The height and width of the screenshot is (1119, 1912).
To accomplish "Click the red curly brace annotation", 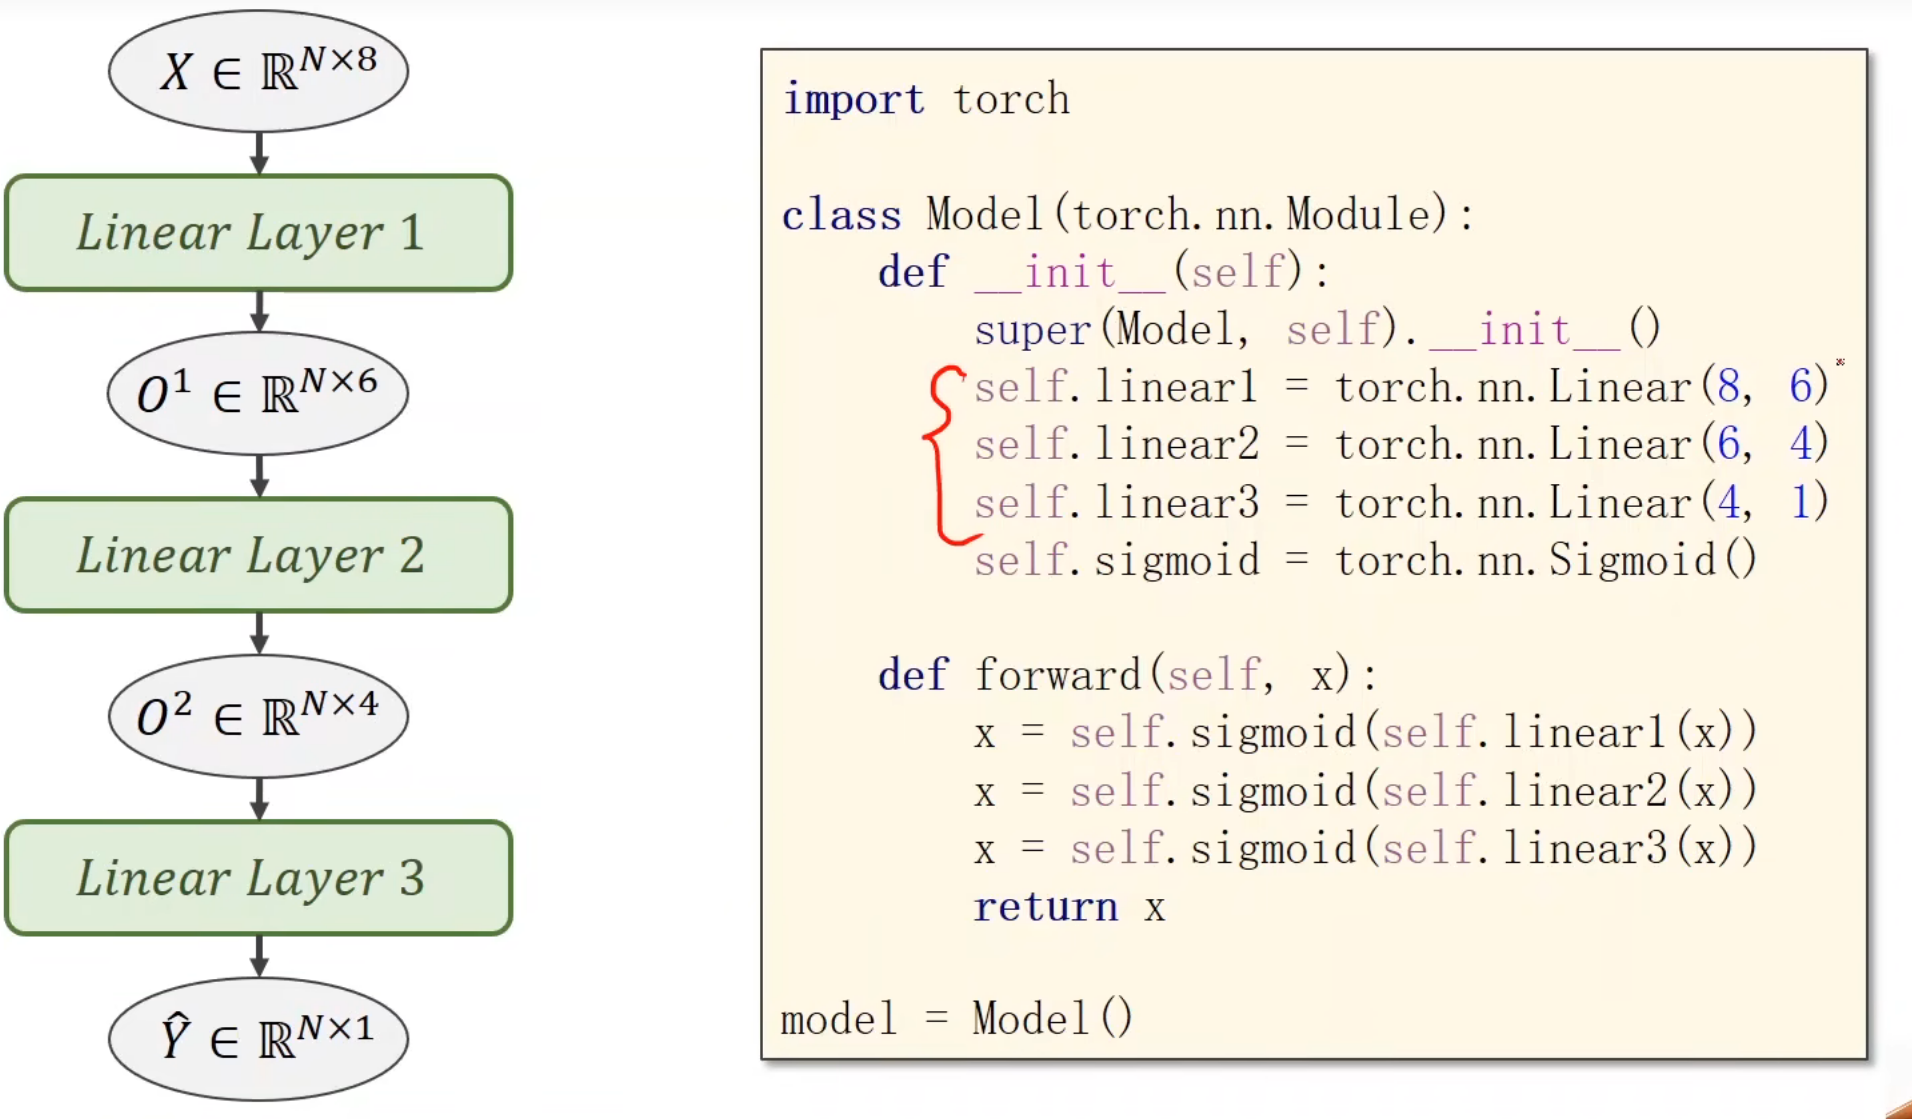I will pos(940,455).
